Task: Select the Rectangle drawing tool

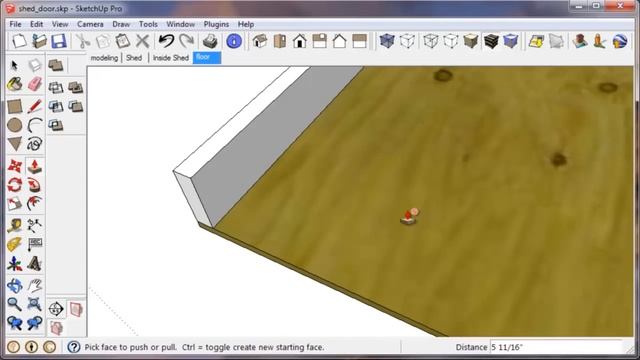Action: coord(15,106)
